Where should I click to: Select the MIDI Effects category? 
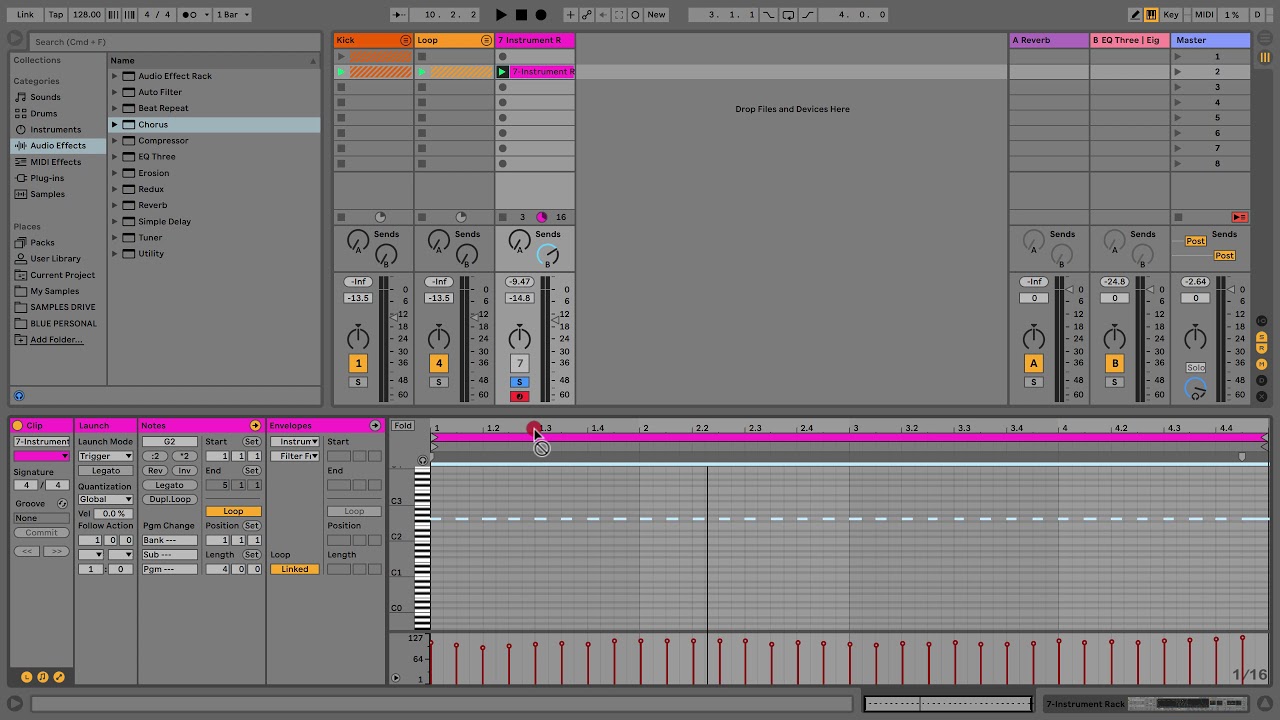[55, 162]
